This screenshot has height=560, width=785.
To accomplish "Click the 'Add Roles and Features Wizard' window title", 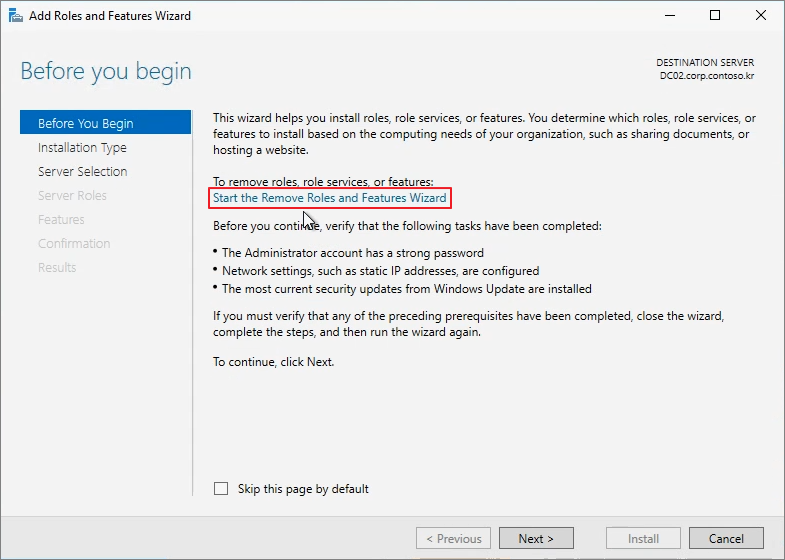I will tap(110, 16).
